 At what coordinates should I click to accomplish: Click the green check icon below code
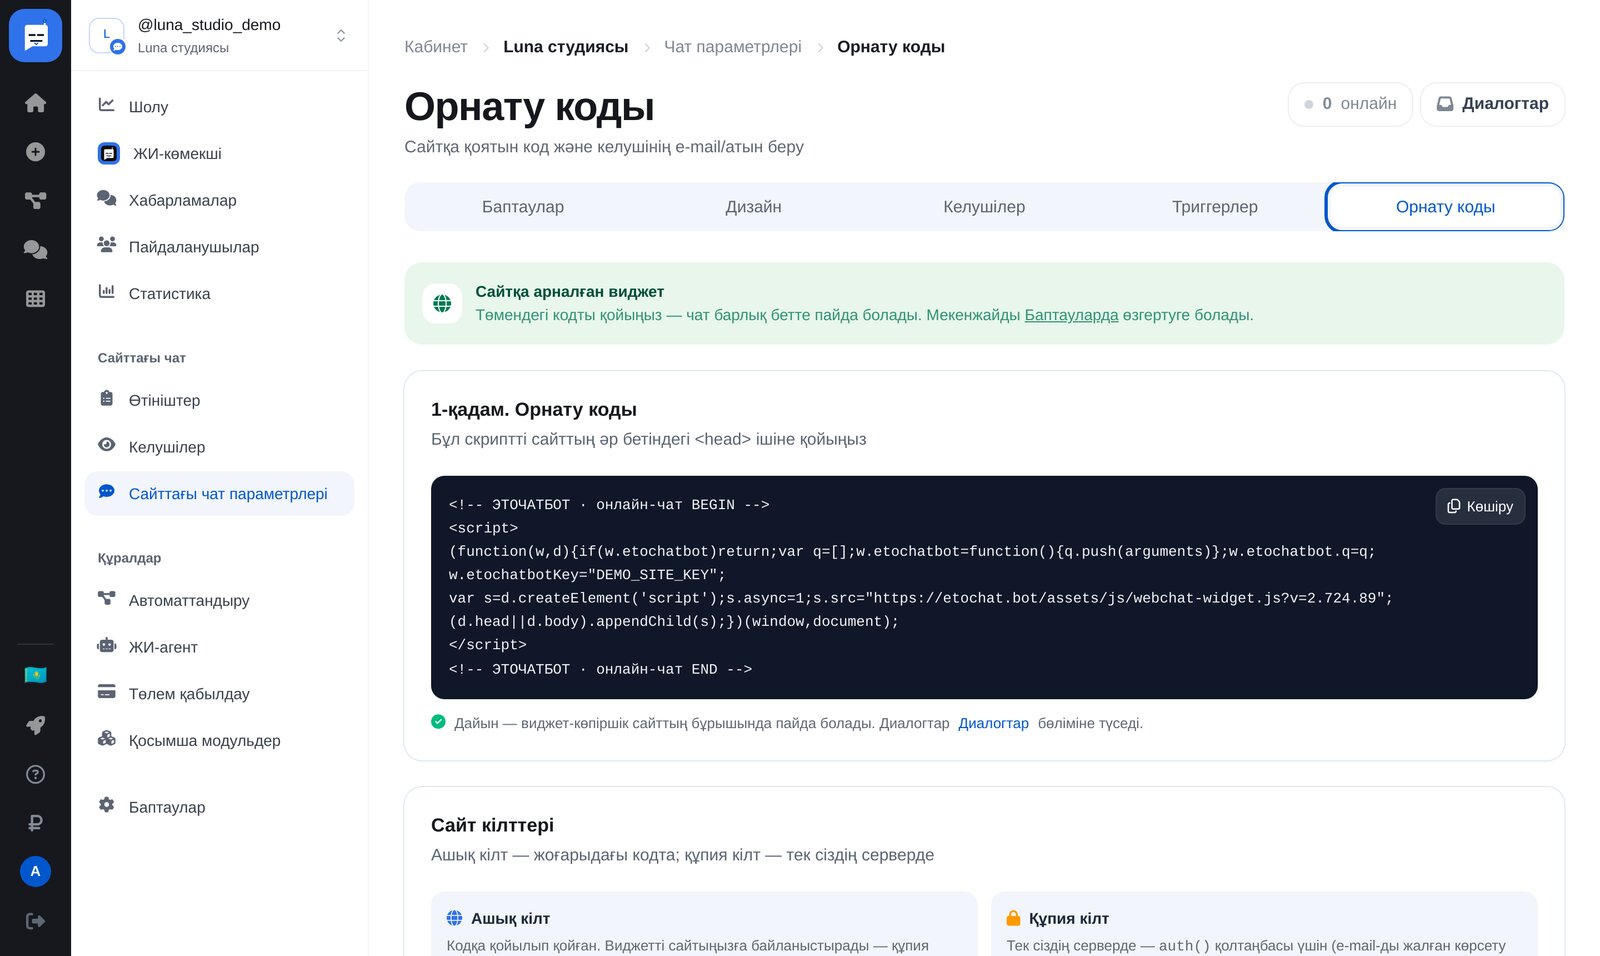(x=438, y=722)
